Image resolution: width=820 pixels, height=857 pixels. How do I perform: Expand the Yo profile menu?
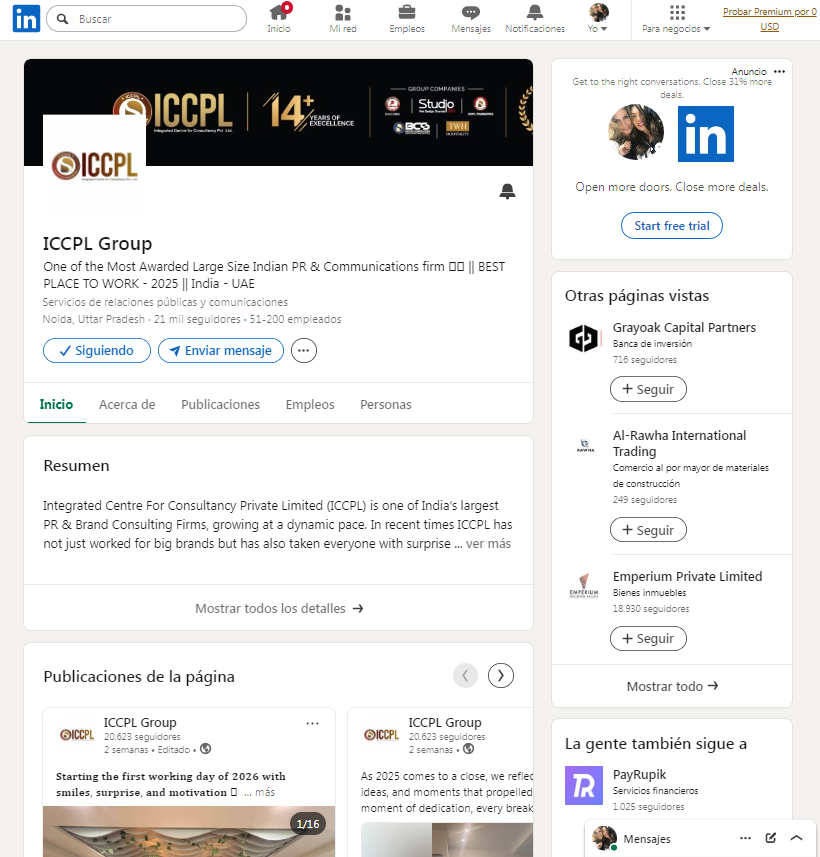pos(598,19)
